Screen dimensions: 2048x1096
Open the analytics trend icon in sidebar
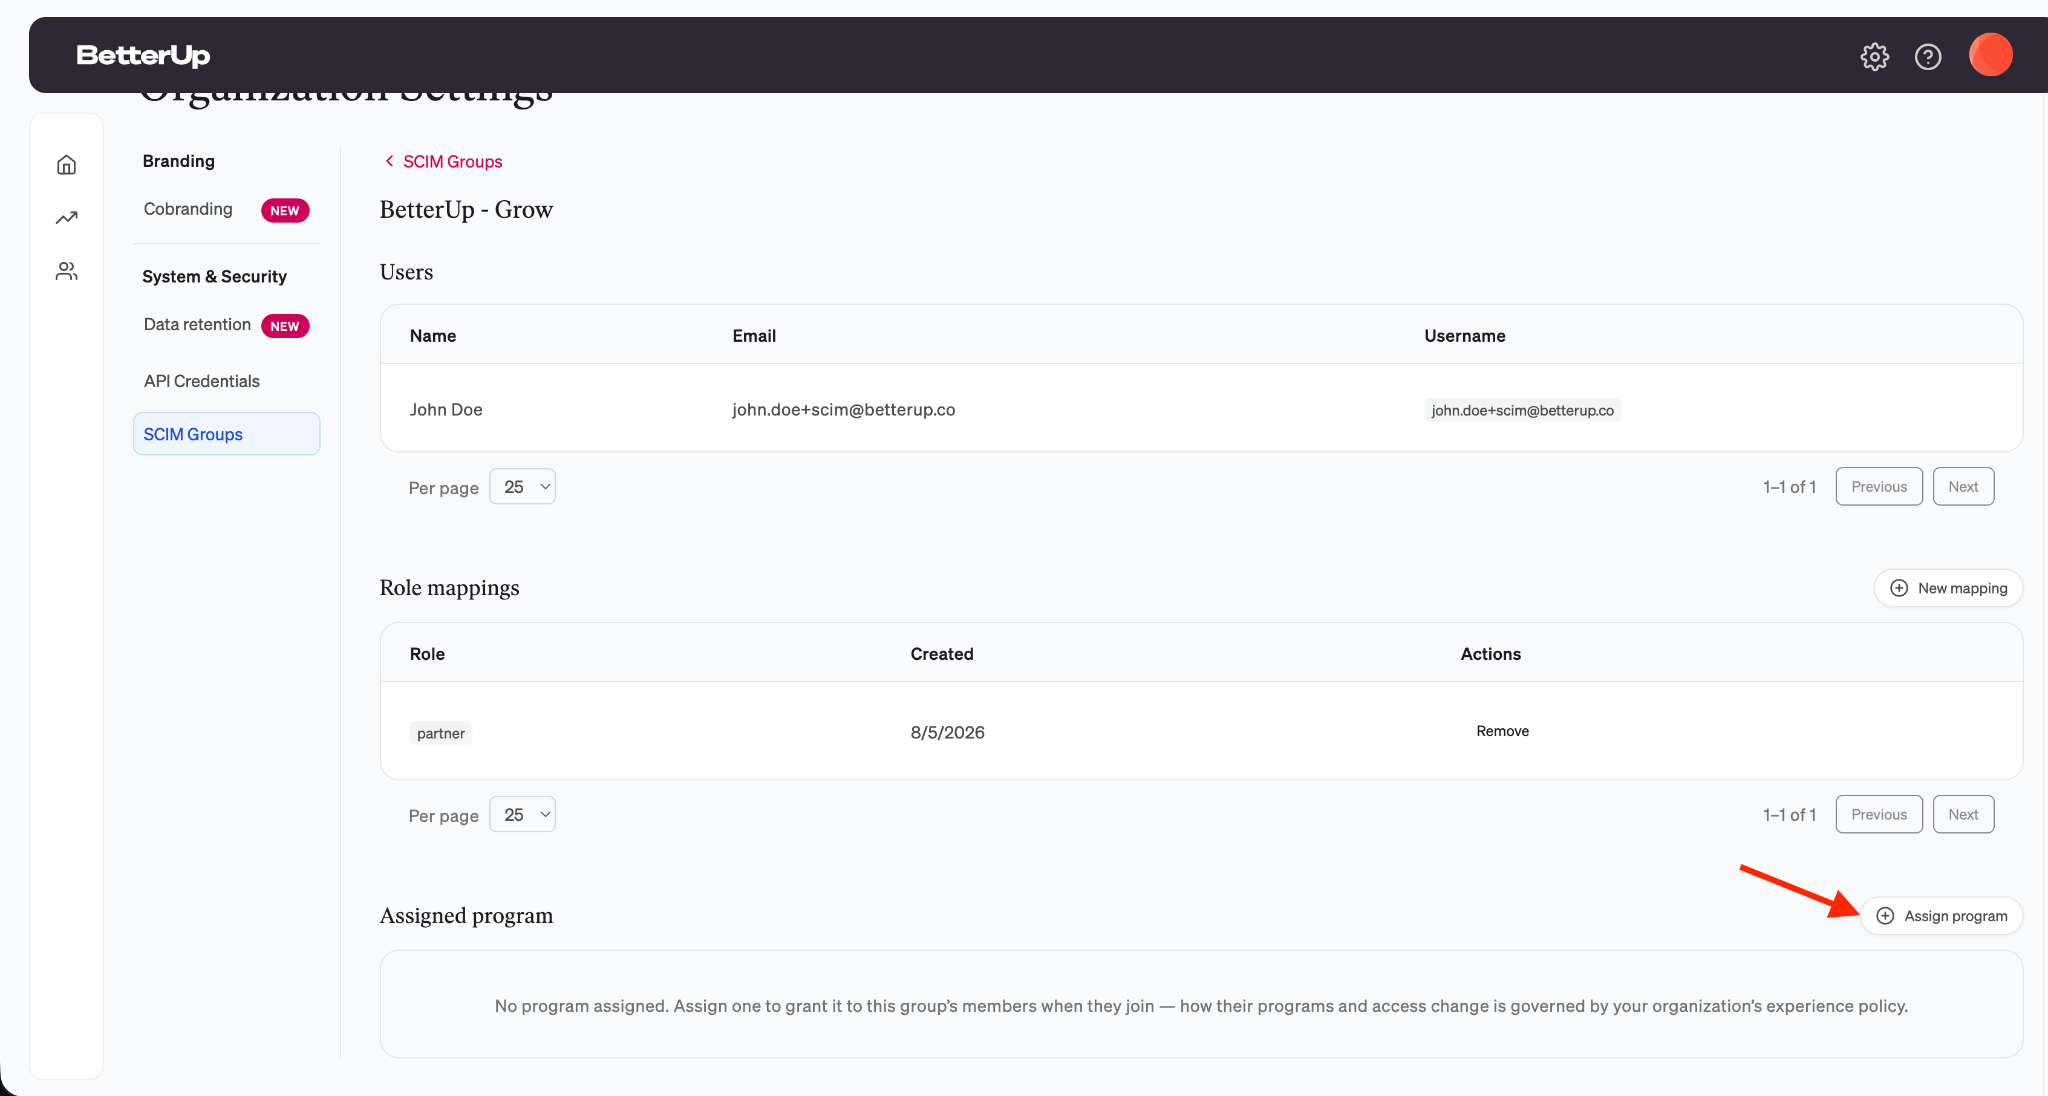[x=67, y=218]
